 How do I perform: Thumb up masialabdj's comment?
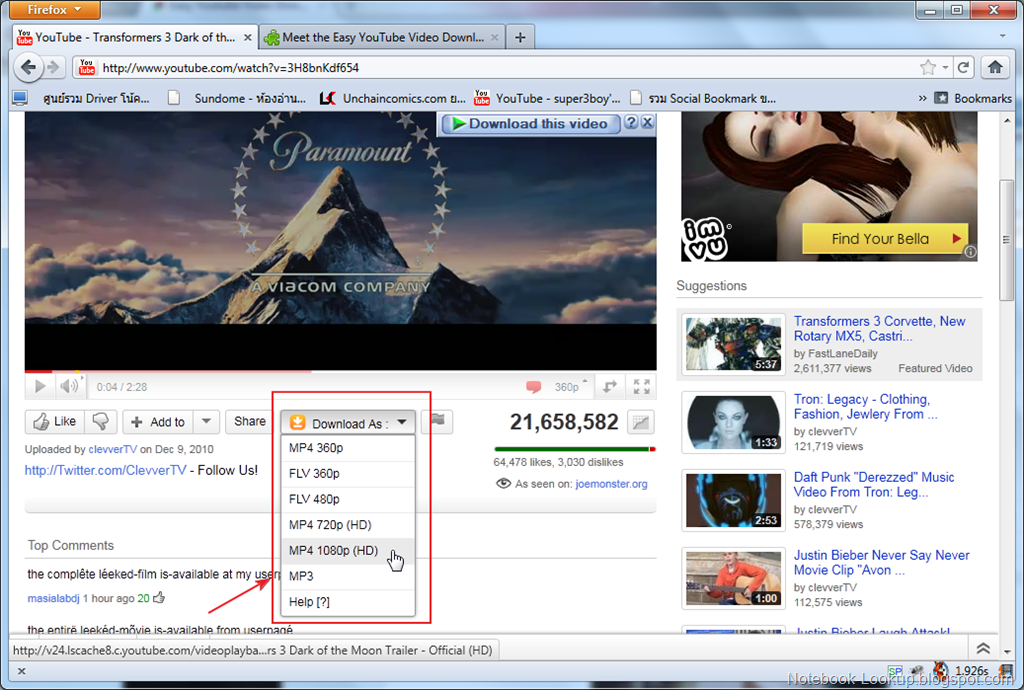point(159,597)
